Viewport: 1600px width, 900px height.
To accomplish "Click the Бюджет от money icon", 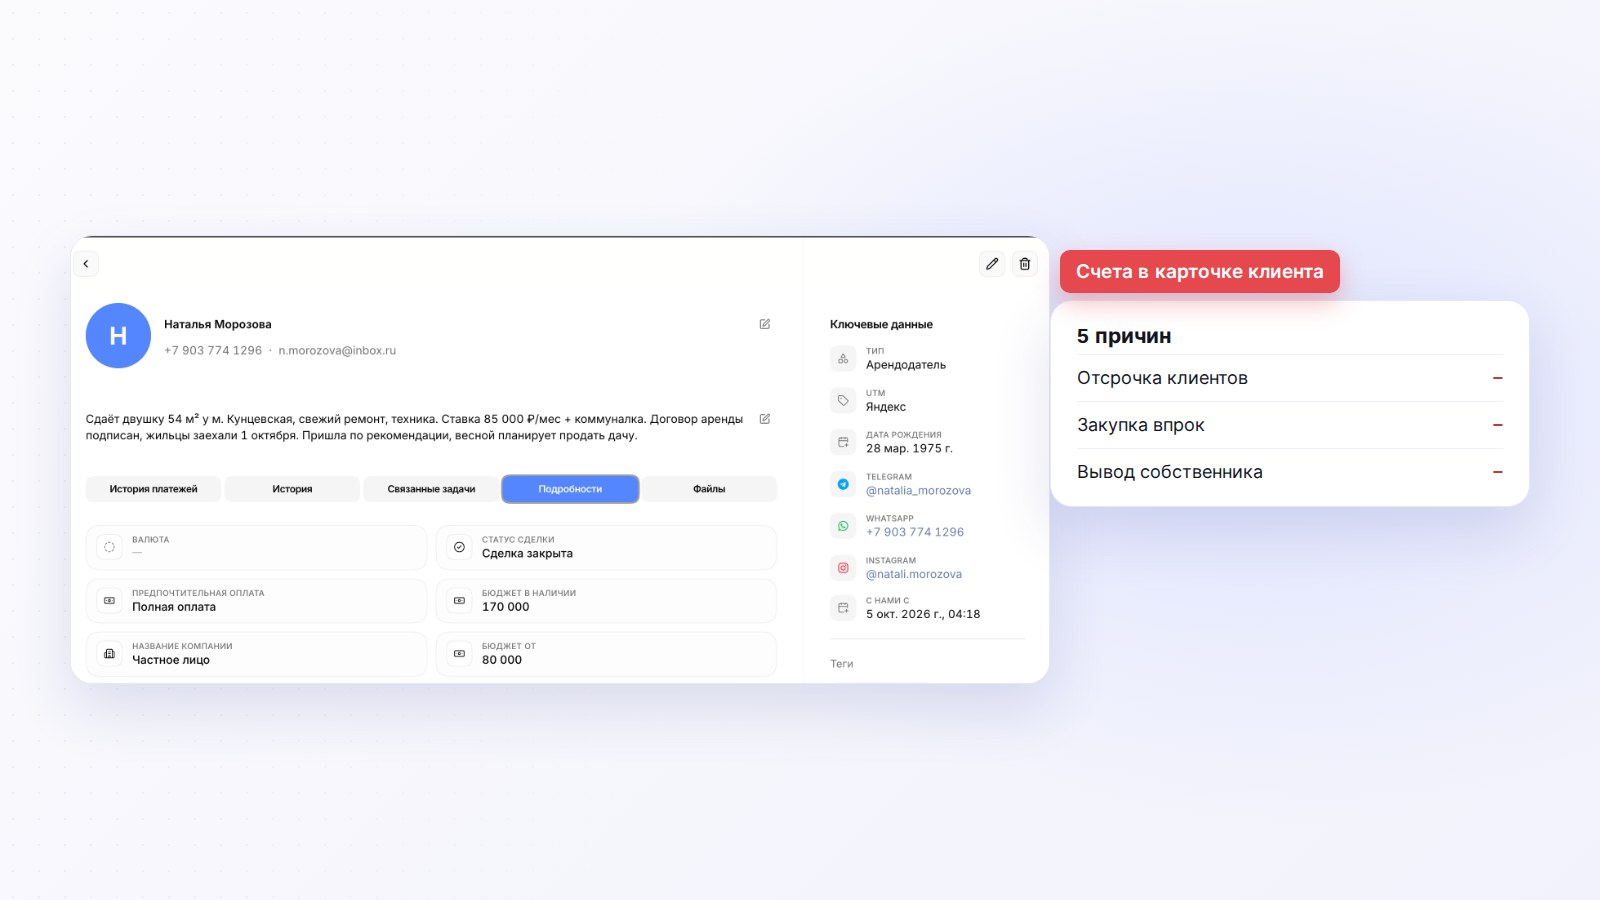I will click(459, 653).
